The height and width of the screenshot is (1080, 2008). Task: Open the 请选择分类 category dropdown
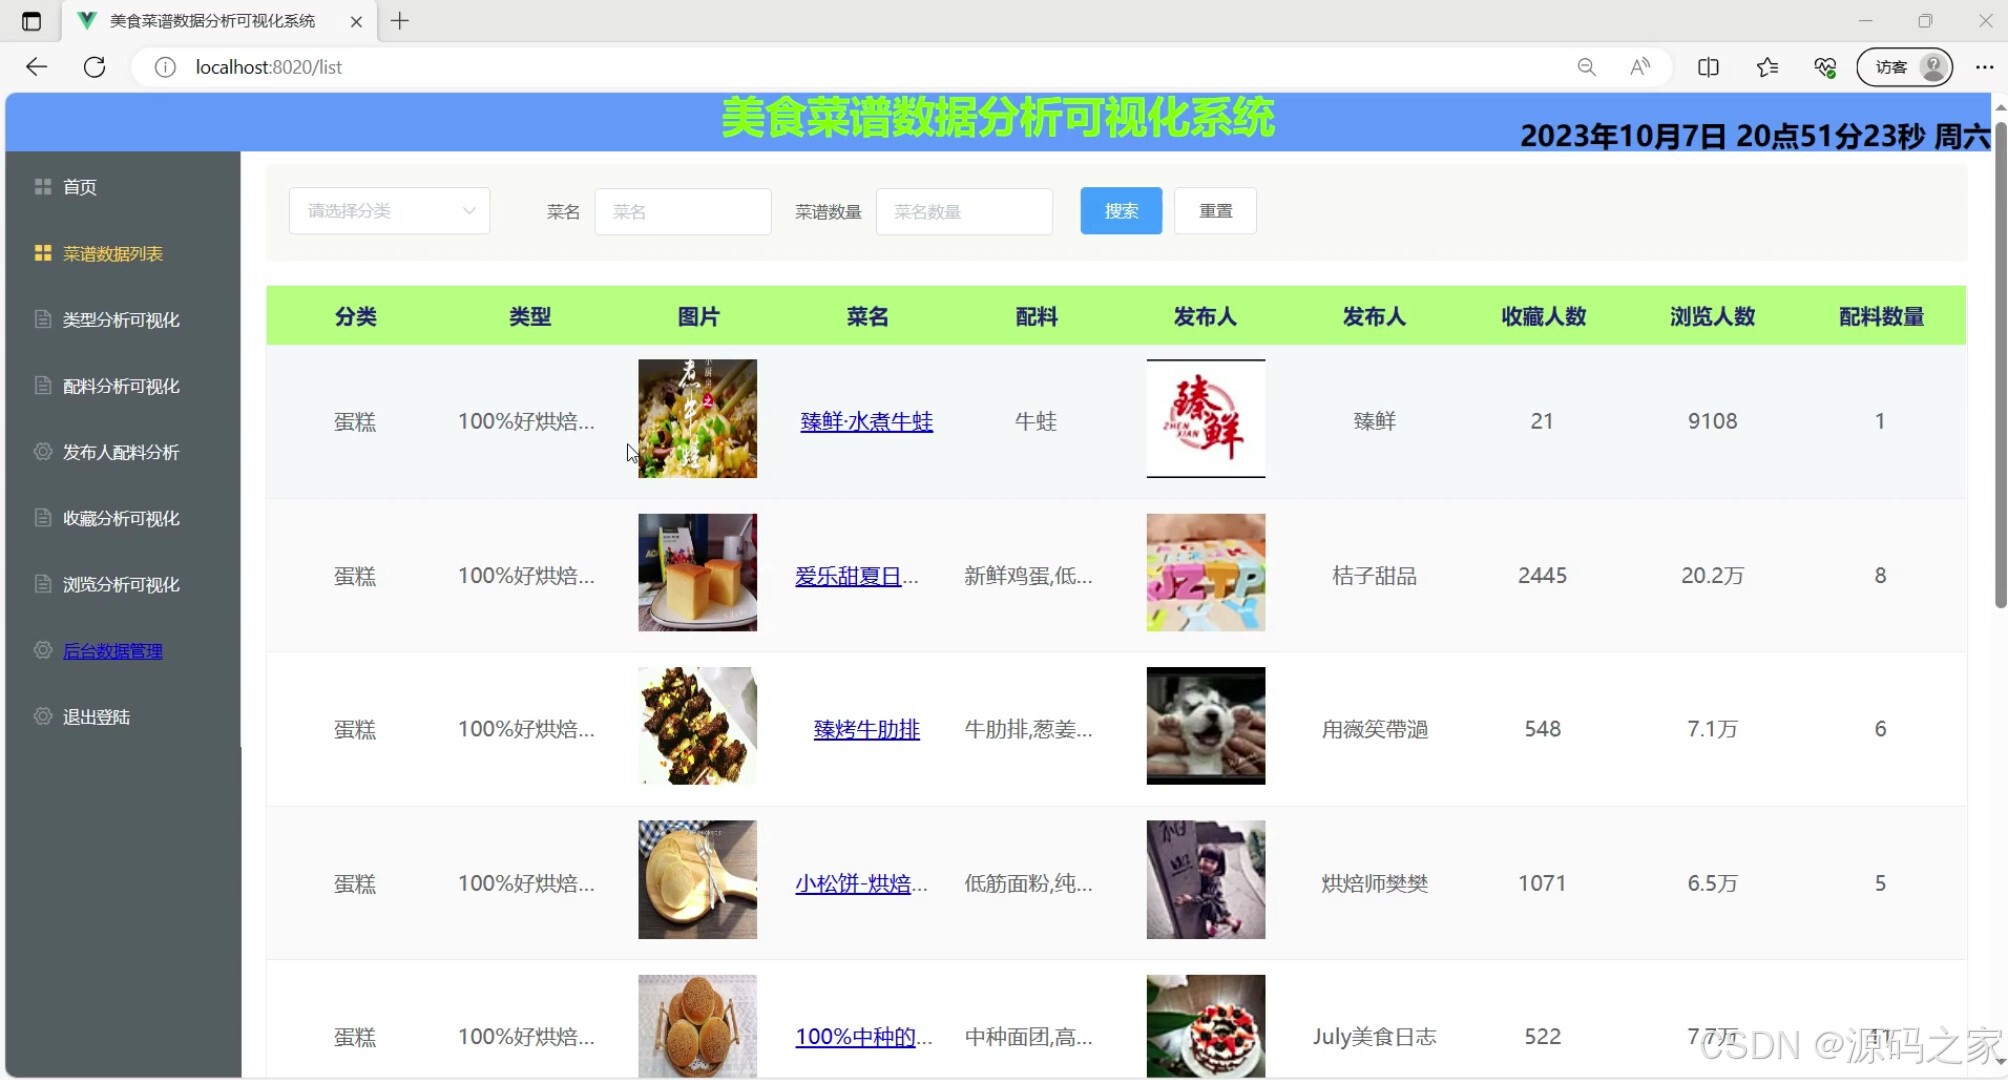click(388, 210)
